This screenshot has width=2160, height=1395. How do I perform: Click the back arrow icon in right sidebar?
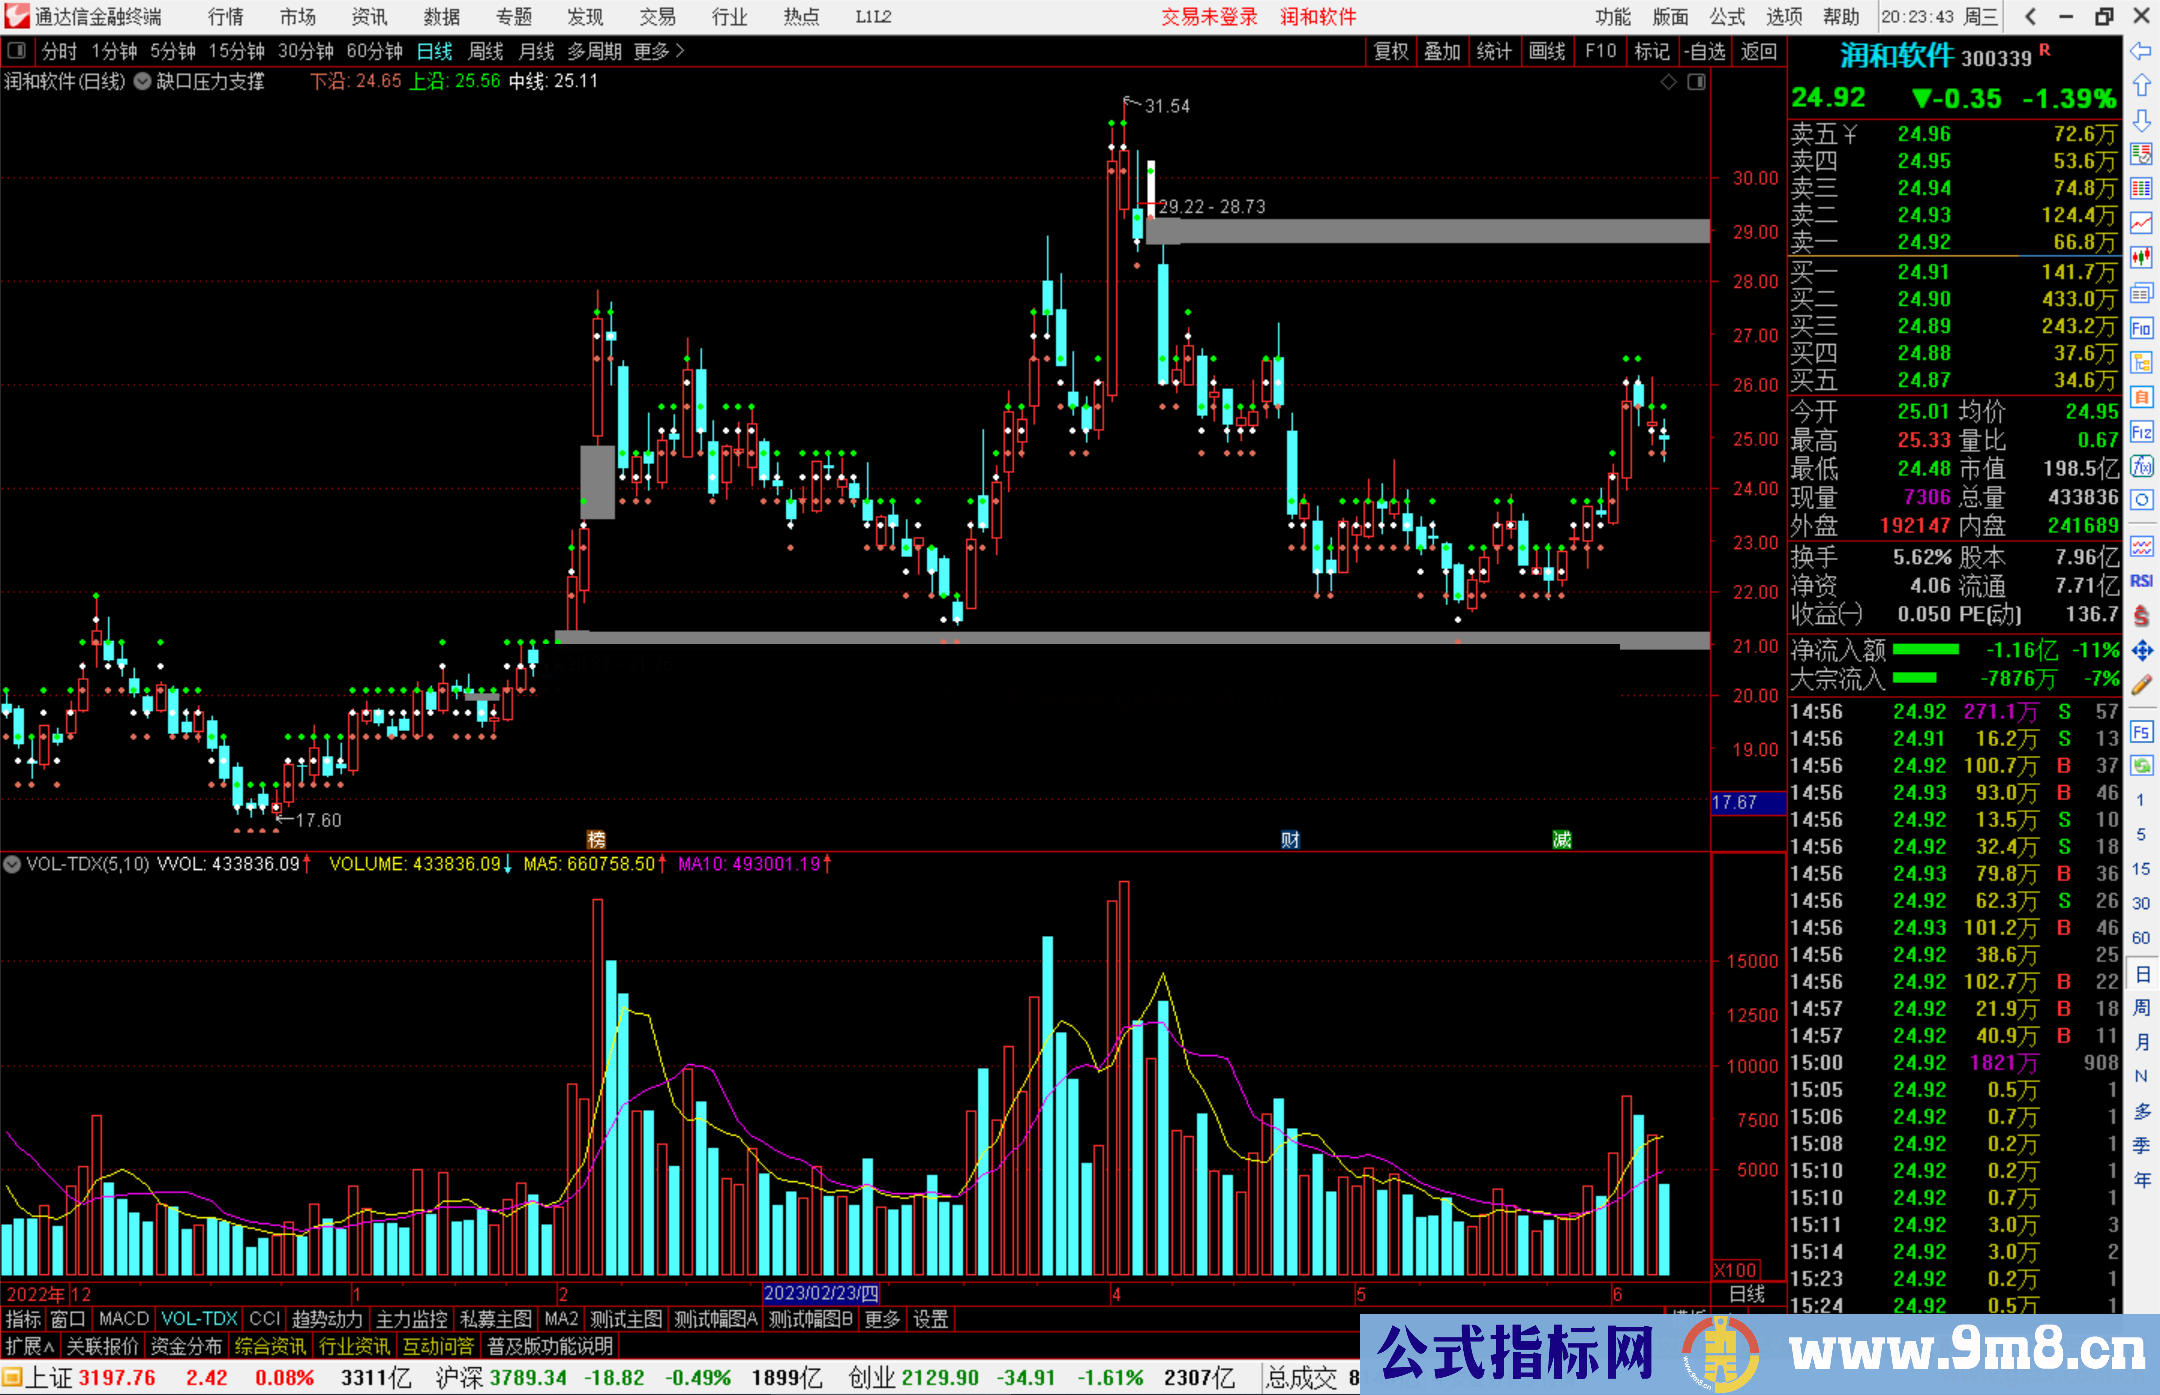[2141, 51]
